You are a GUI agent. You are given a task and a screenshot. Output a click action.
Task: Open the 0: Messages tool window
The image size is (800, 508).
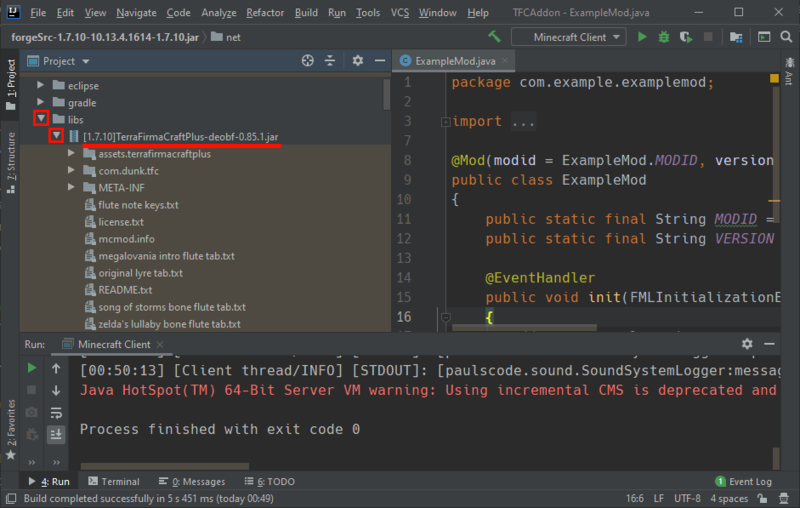tap(192, 481)
